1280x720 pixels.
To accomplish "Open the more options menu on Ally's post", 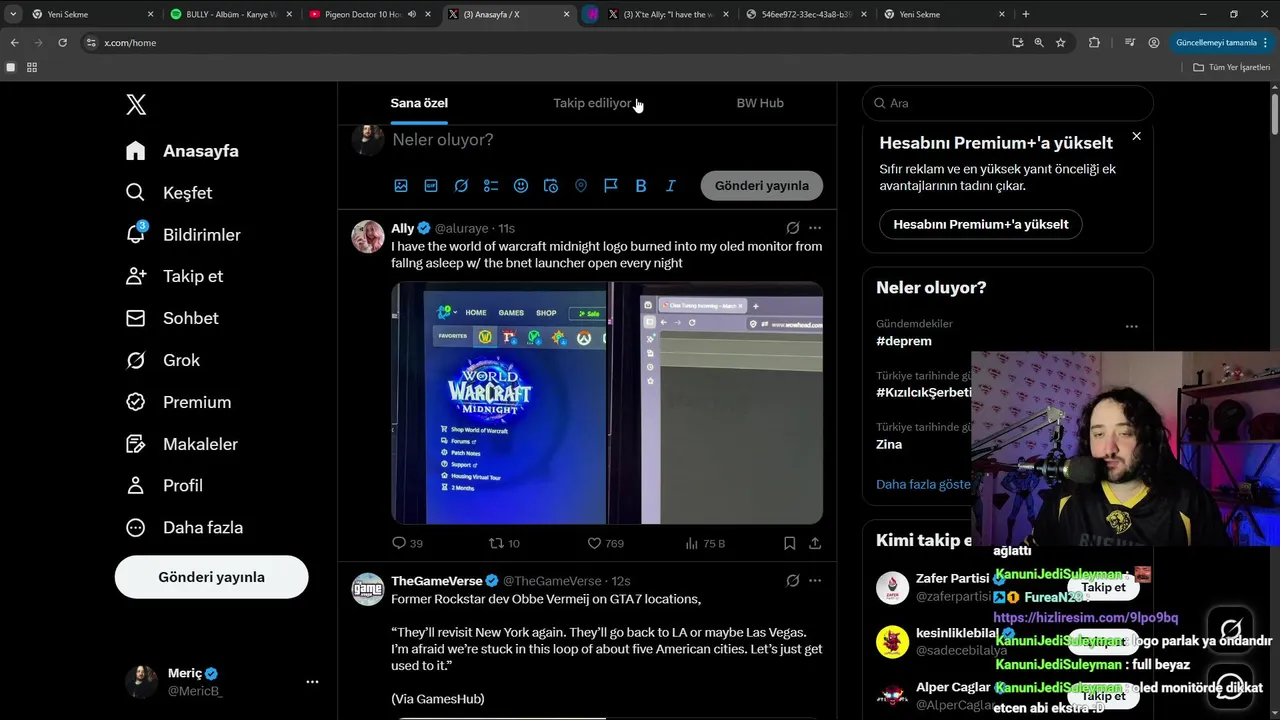I will (x=815, y=228).
